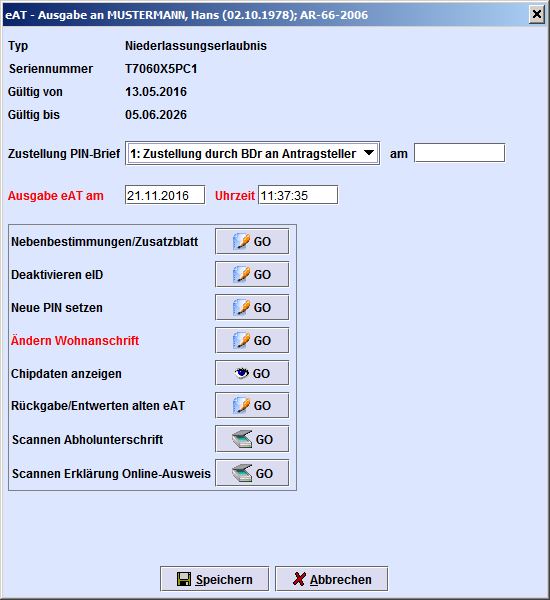Click the GO text for Chipdaten anzeigen

(x=261, y=373)
